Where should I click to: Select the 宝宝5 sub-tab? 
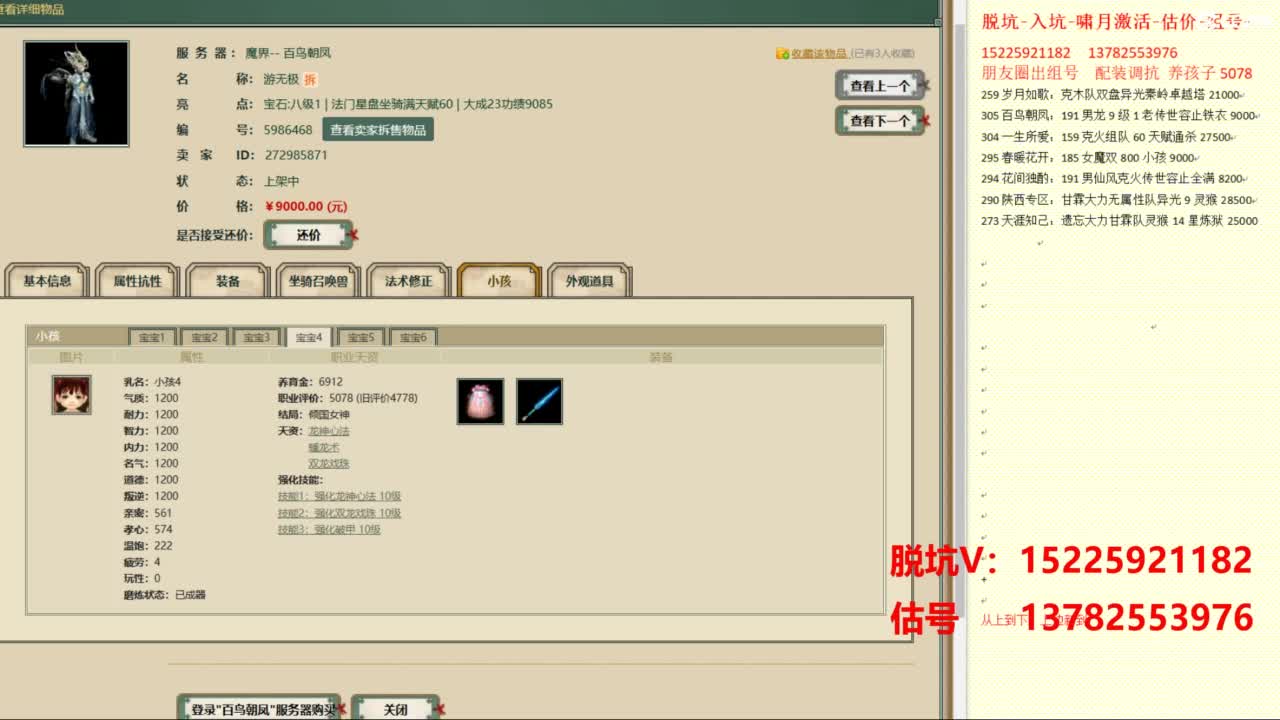coord(360,337)
